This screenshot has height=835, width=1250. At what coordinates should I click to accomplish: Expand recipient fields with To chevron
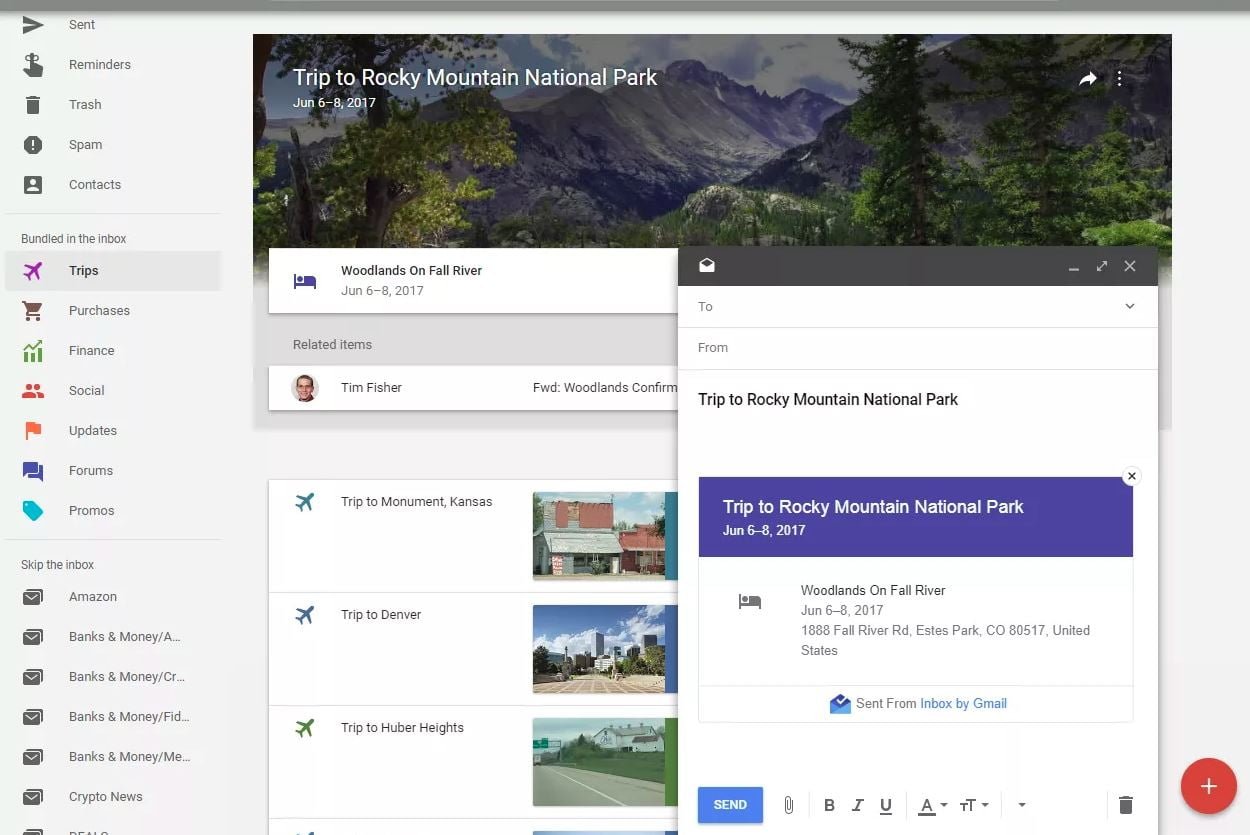tap(1129, 306)
